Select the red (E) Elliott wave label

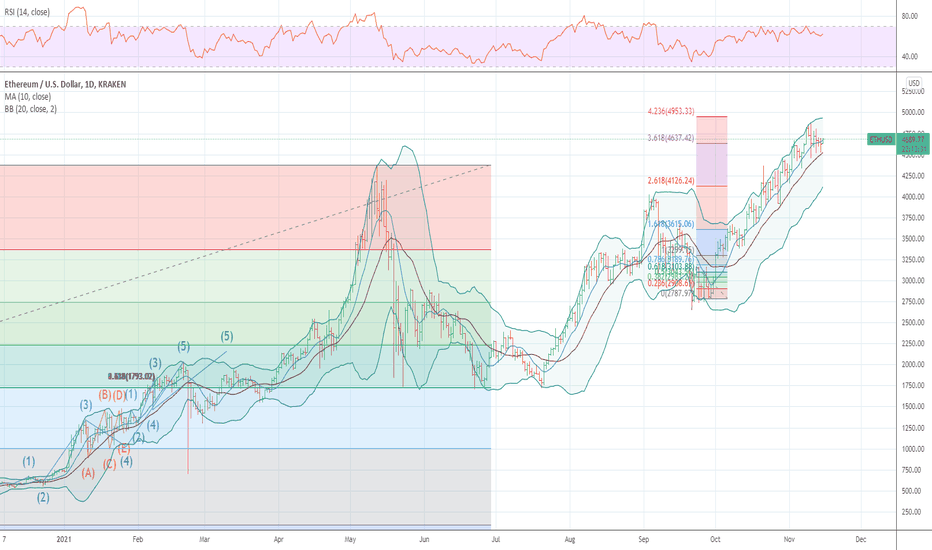124,449
